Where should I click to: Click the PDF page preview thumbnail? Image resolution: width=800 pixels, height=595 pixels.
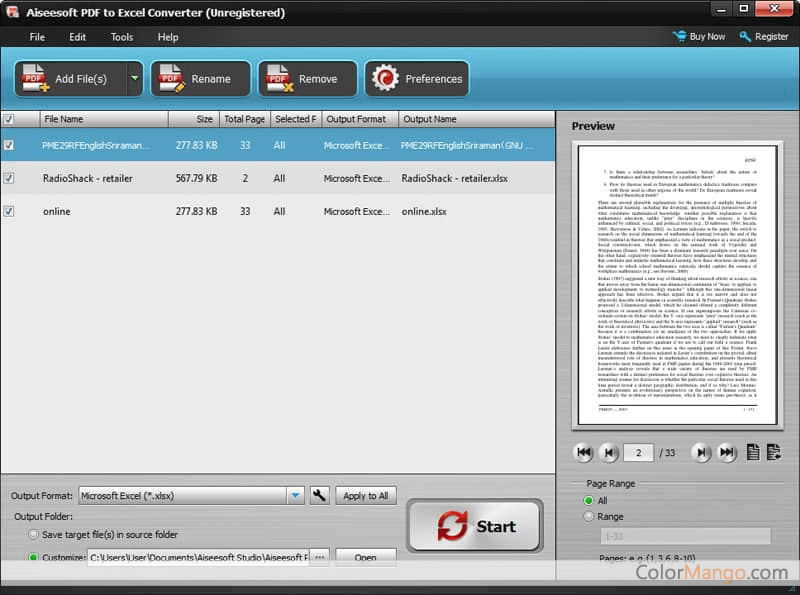[x=677, y=285]
